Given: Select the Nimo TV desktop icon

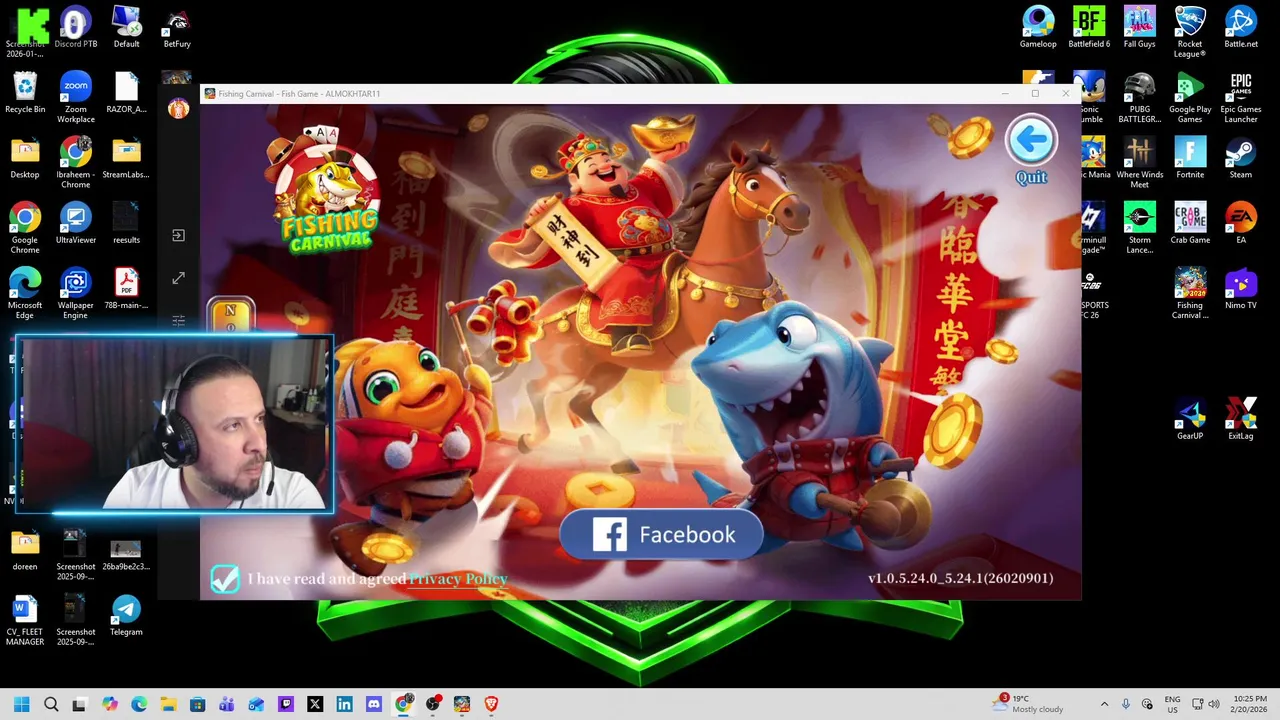Looking at the screenshot, I should (1241, 288).
